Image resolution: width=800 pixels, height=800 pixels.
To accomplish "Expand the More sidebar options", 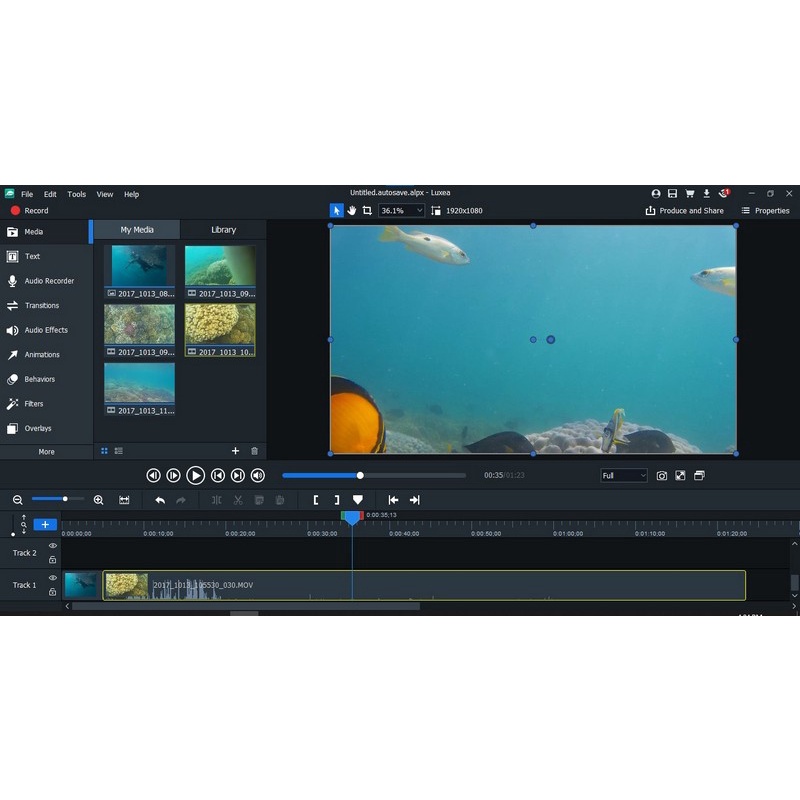I will [x=46, y=452].
